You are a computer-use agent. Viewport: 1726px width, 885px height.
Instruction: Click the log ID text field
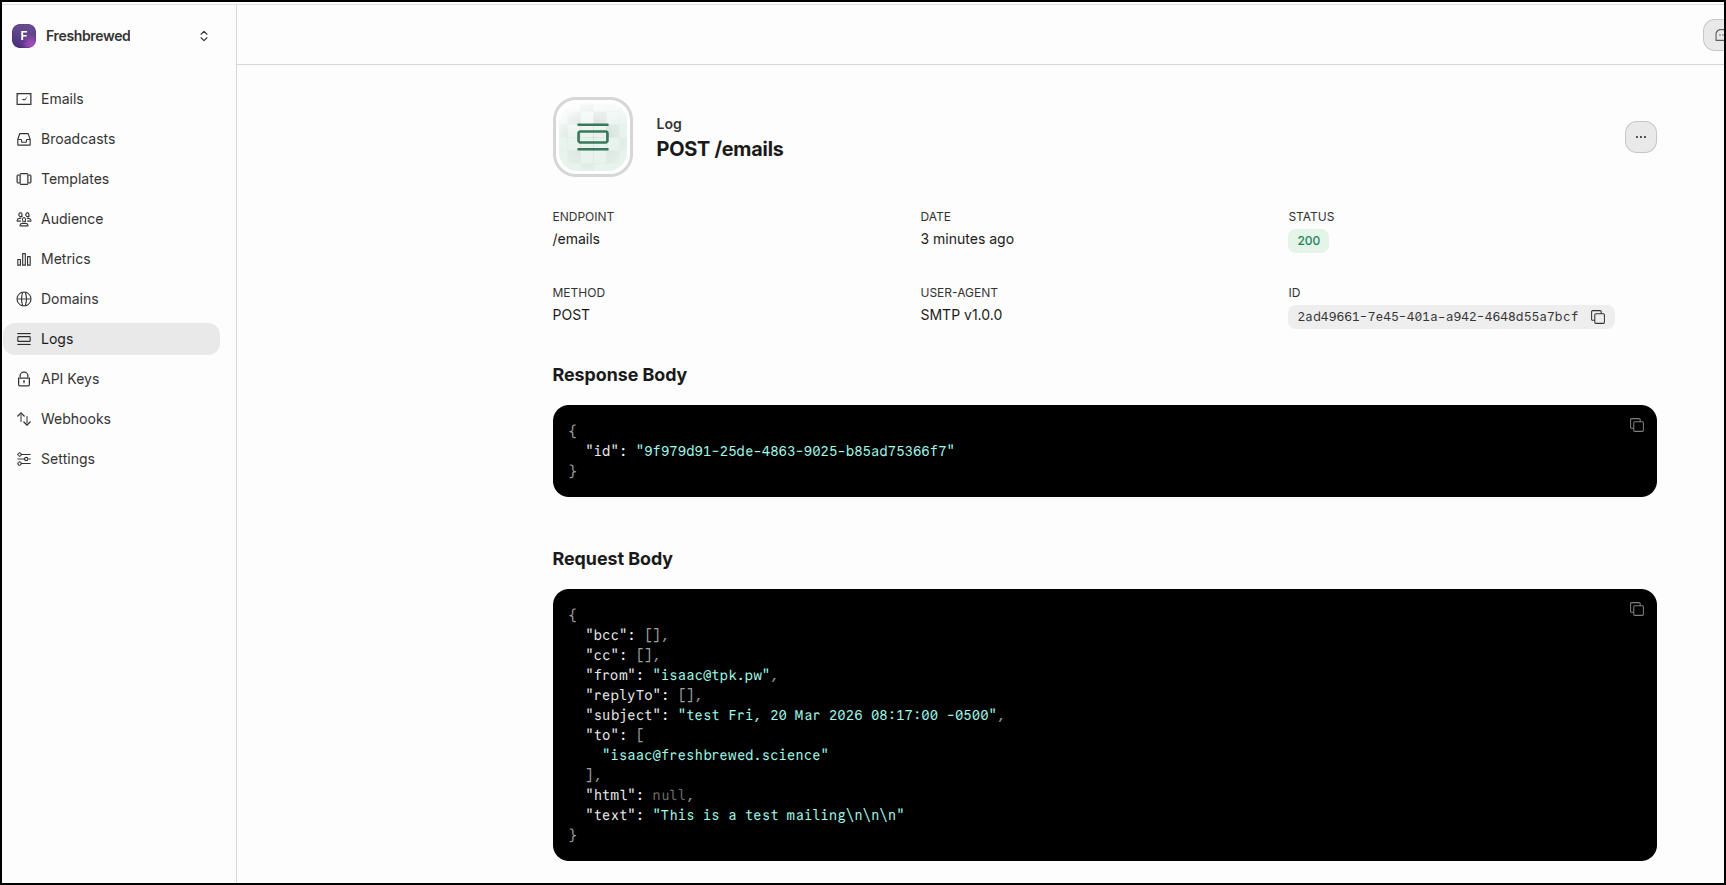tap(1437, 317)
